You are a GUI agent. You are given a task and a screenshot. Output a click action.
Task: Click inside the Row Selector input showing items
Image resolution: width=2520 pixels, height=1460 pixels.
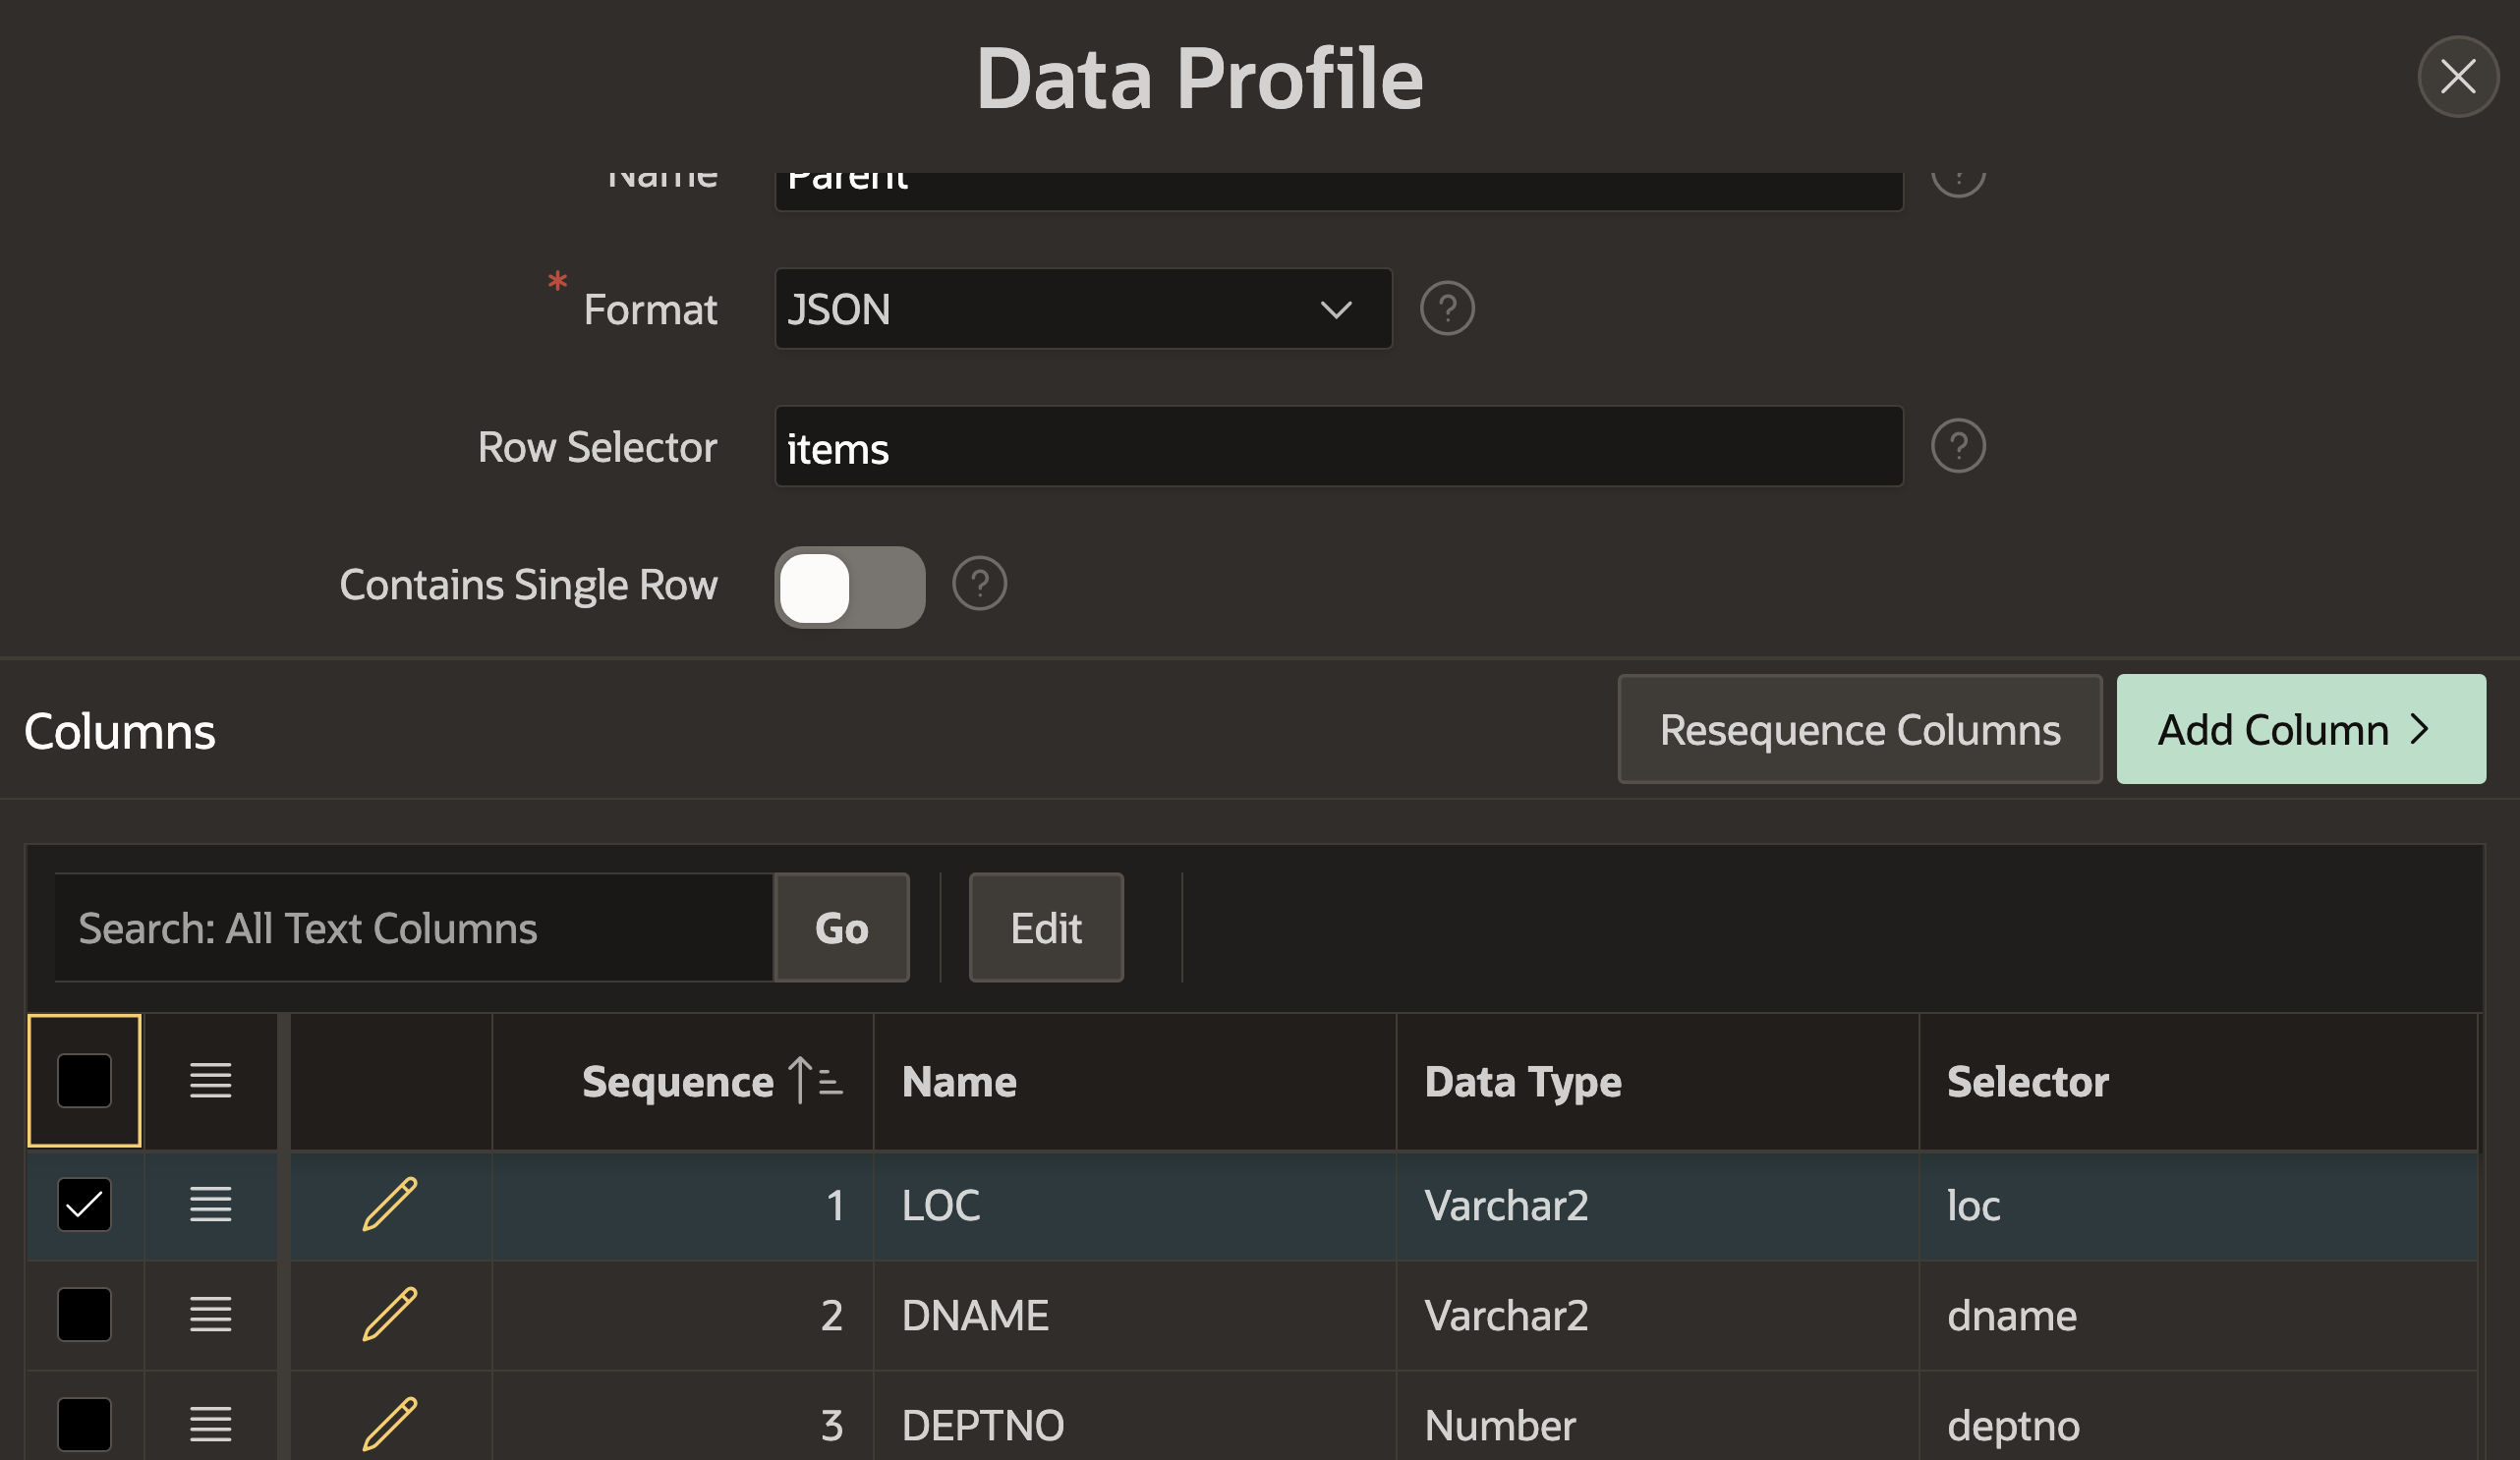pos(1337,448)
